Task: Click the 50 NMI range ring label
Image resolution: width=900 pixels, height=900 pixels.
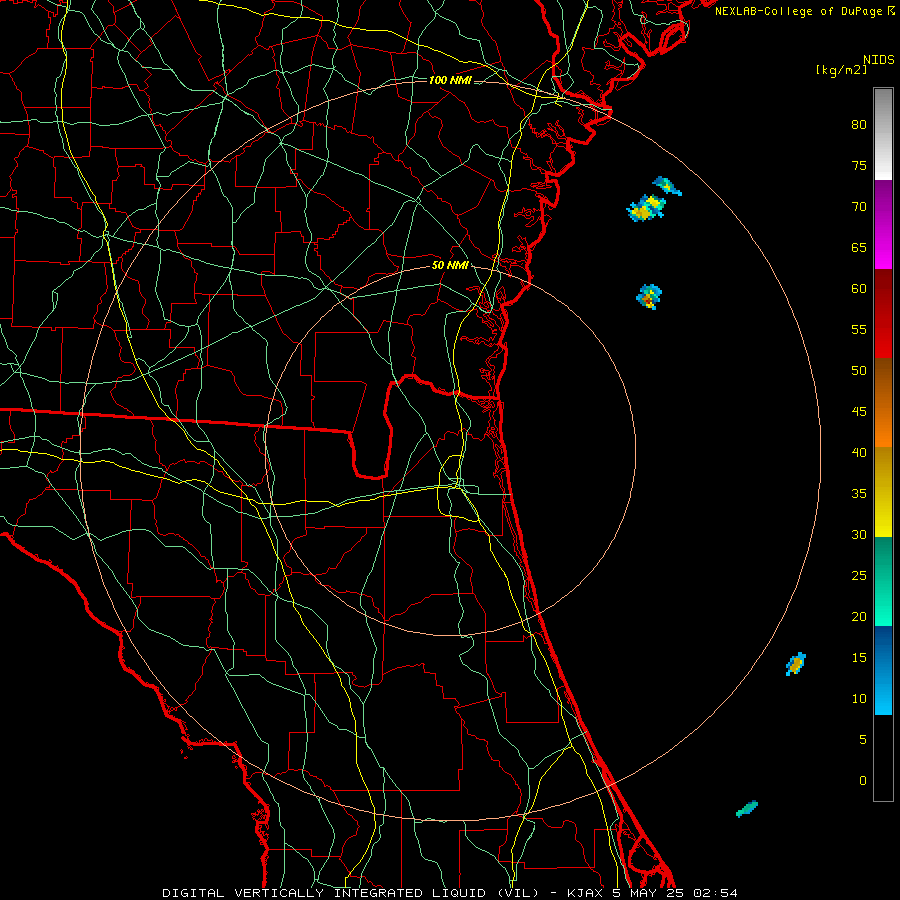Action: pos(450,265)
